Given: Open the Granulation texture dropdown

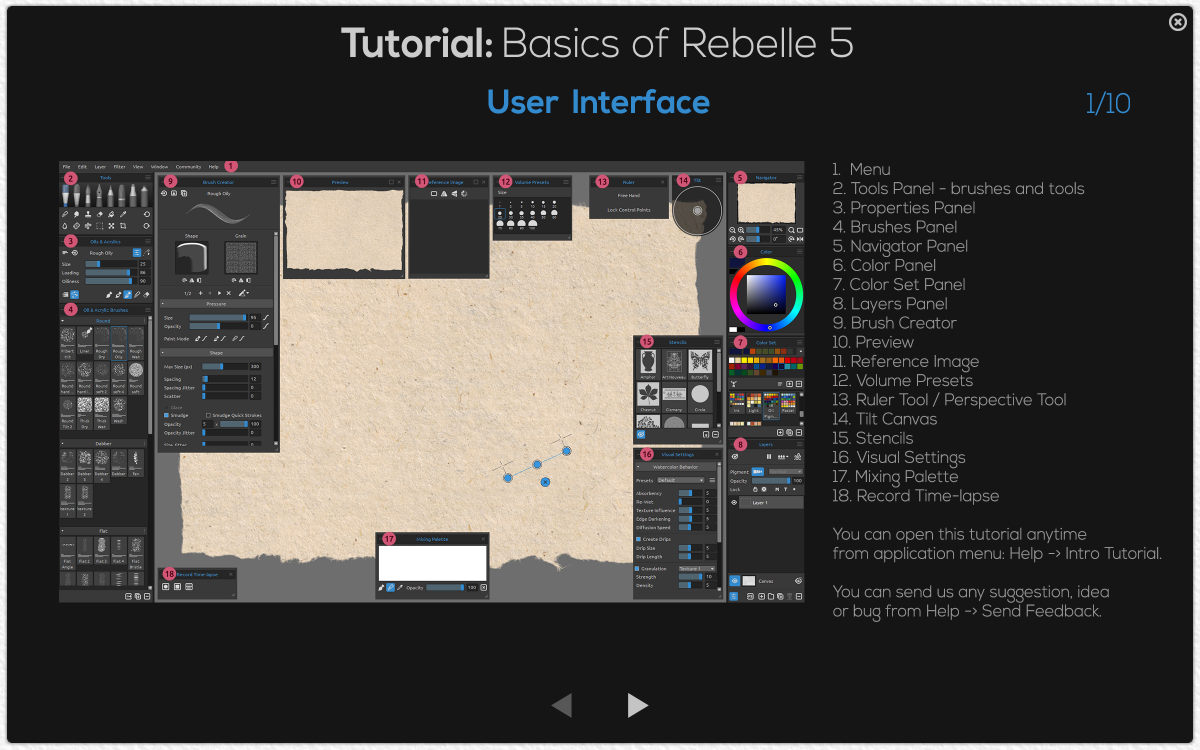Looking at the screenshot, I should (x=698, y=569).
